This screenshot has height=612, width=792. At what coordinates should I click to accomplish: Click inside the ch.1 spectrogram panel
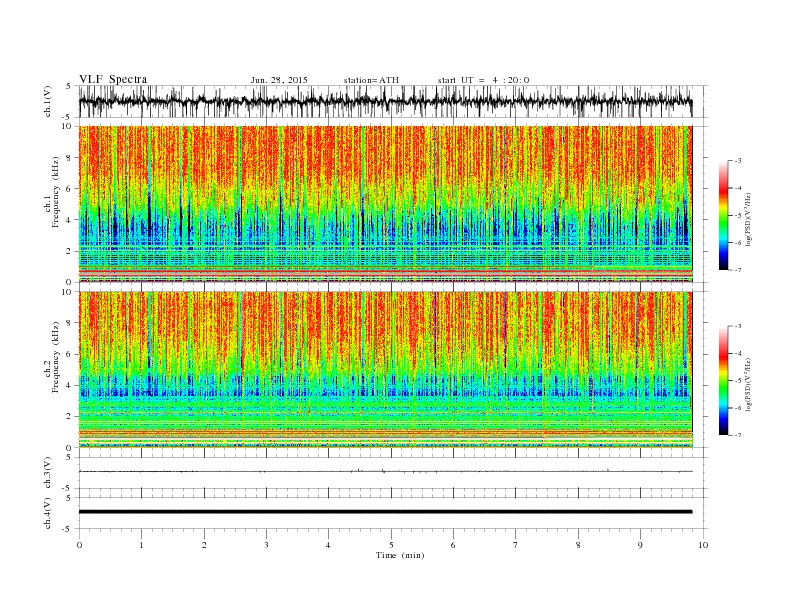click(385, 204)
